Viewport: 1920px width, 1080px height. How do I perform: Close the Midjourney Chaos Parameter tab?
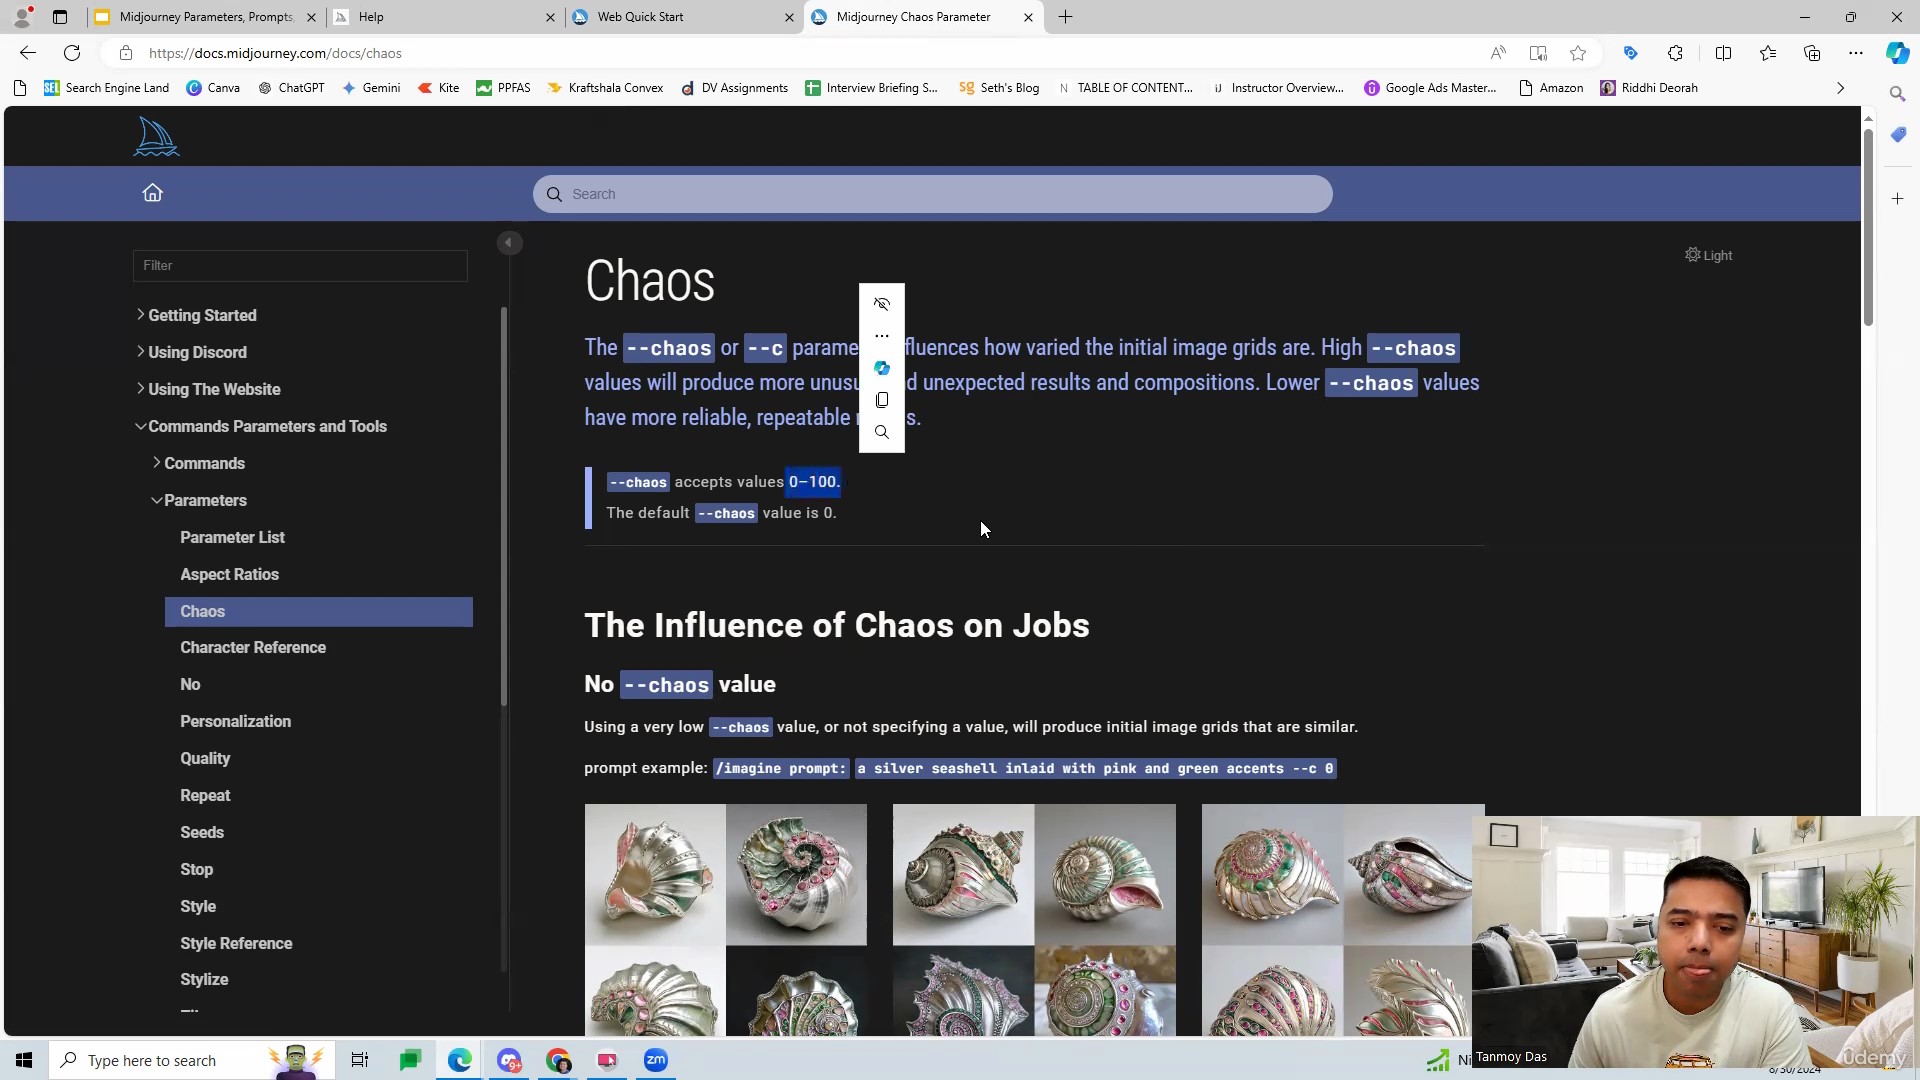(x=1028, y=17)
